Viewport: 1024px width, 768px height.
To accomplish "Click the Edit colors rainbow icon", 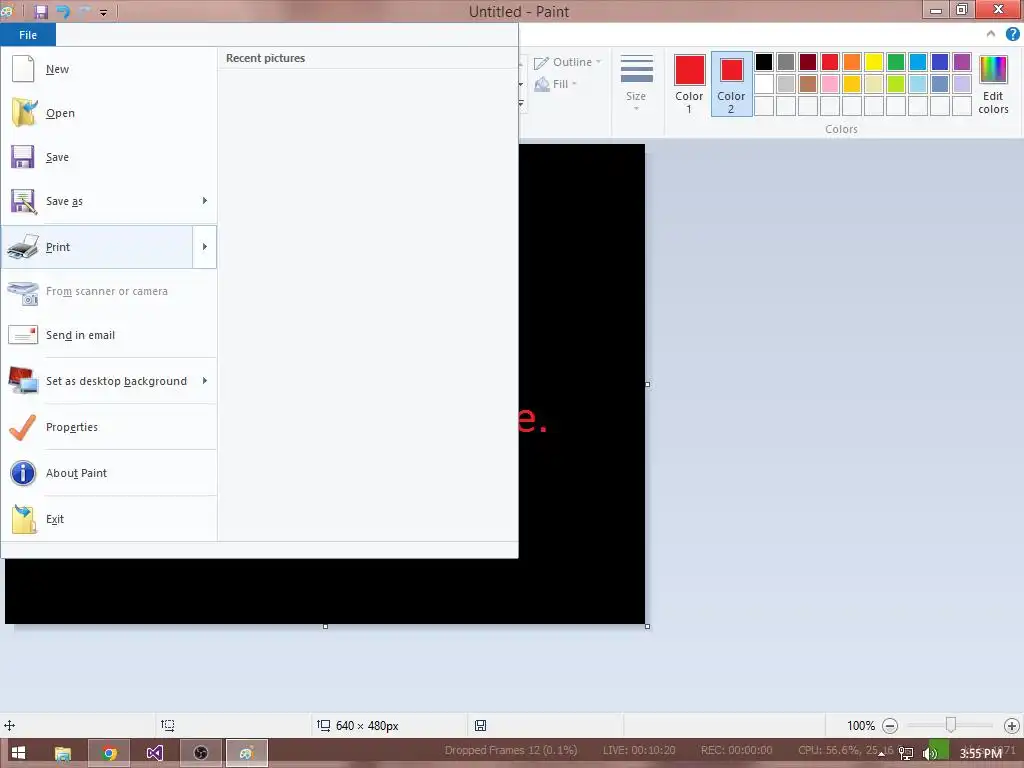I will (993, 69).
